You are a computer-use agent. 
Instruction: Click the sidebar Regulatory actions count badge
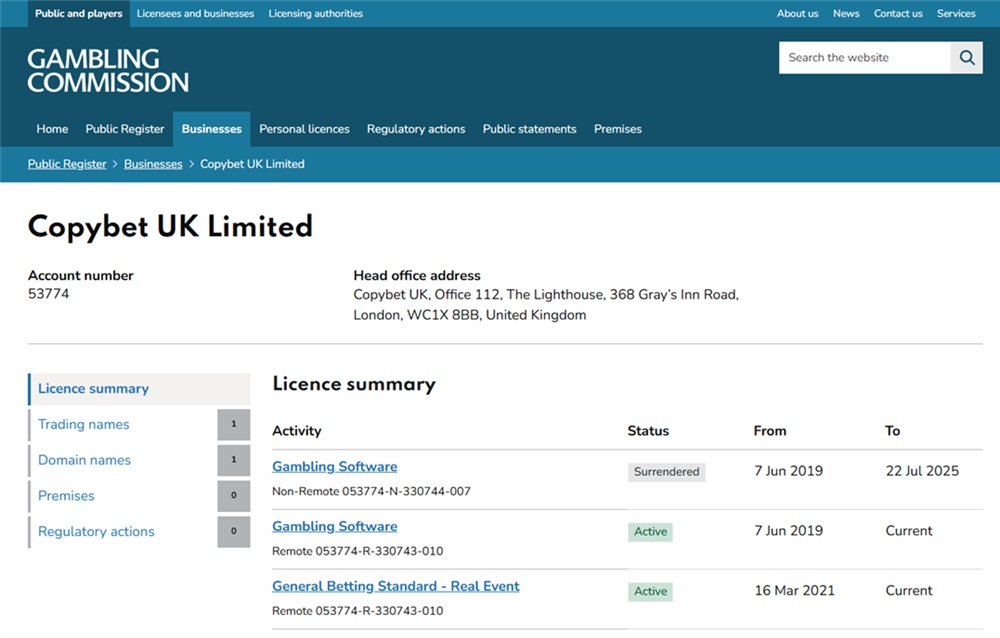(x=233, y=531)
